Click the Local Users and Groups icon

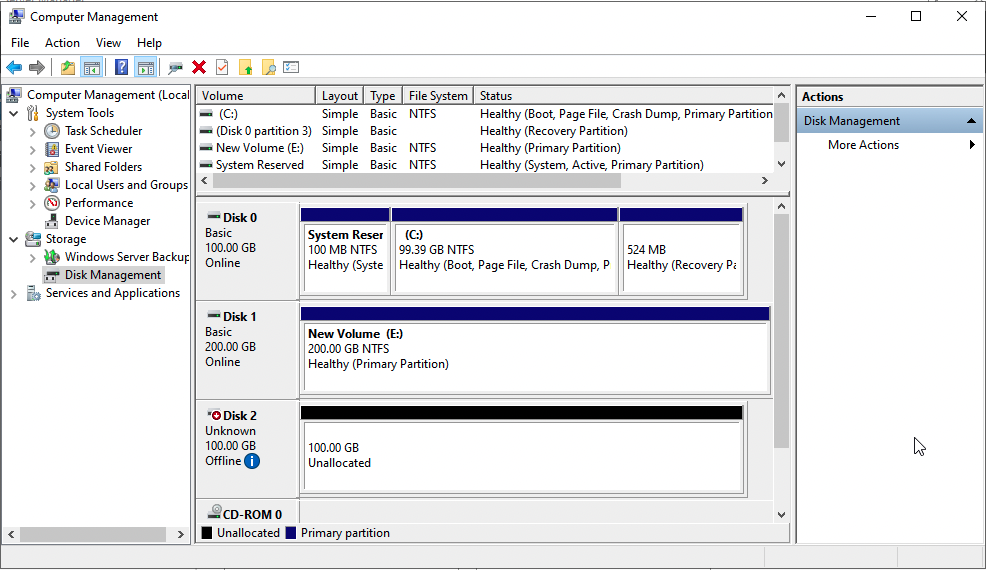52,185
